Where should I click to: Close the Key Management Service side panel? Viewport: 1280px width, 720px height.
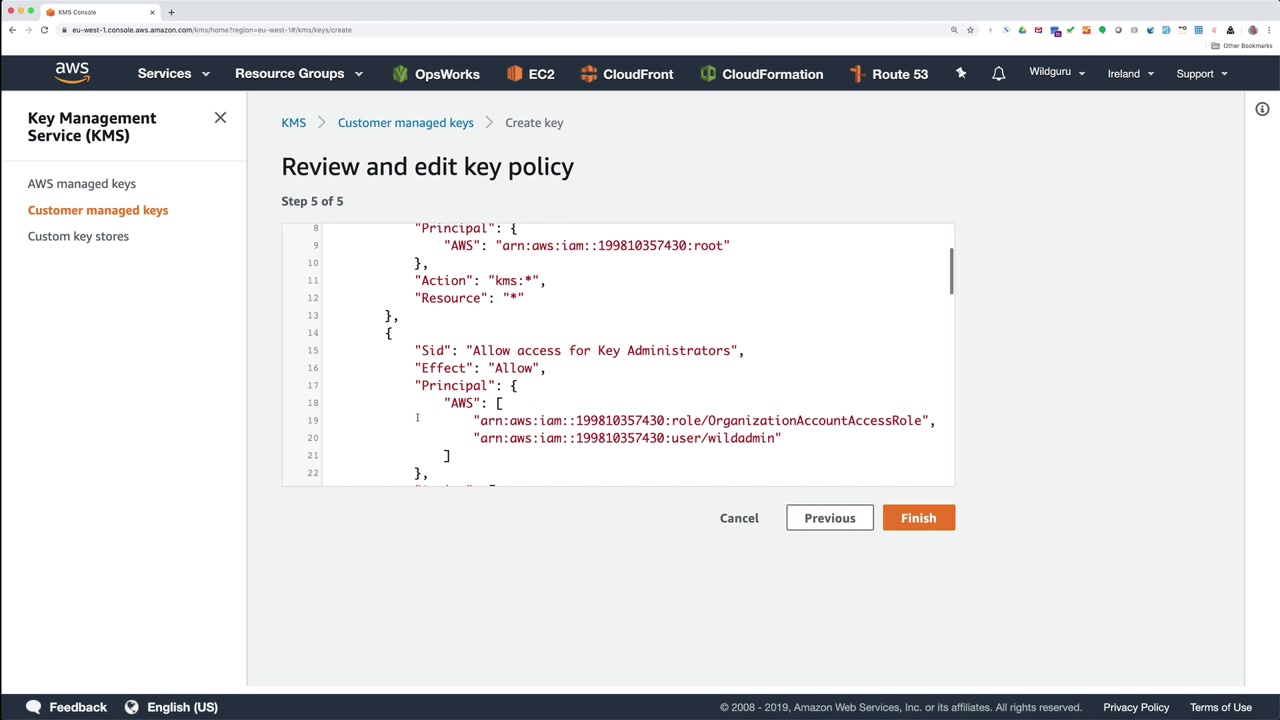[220, 118]
